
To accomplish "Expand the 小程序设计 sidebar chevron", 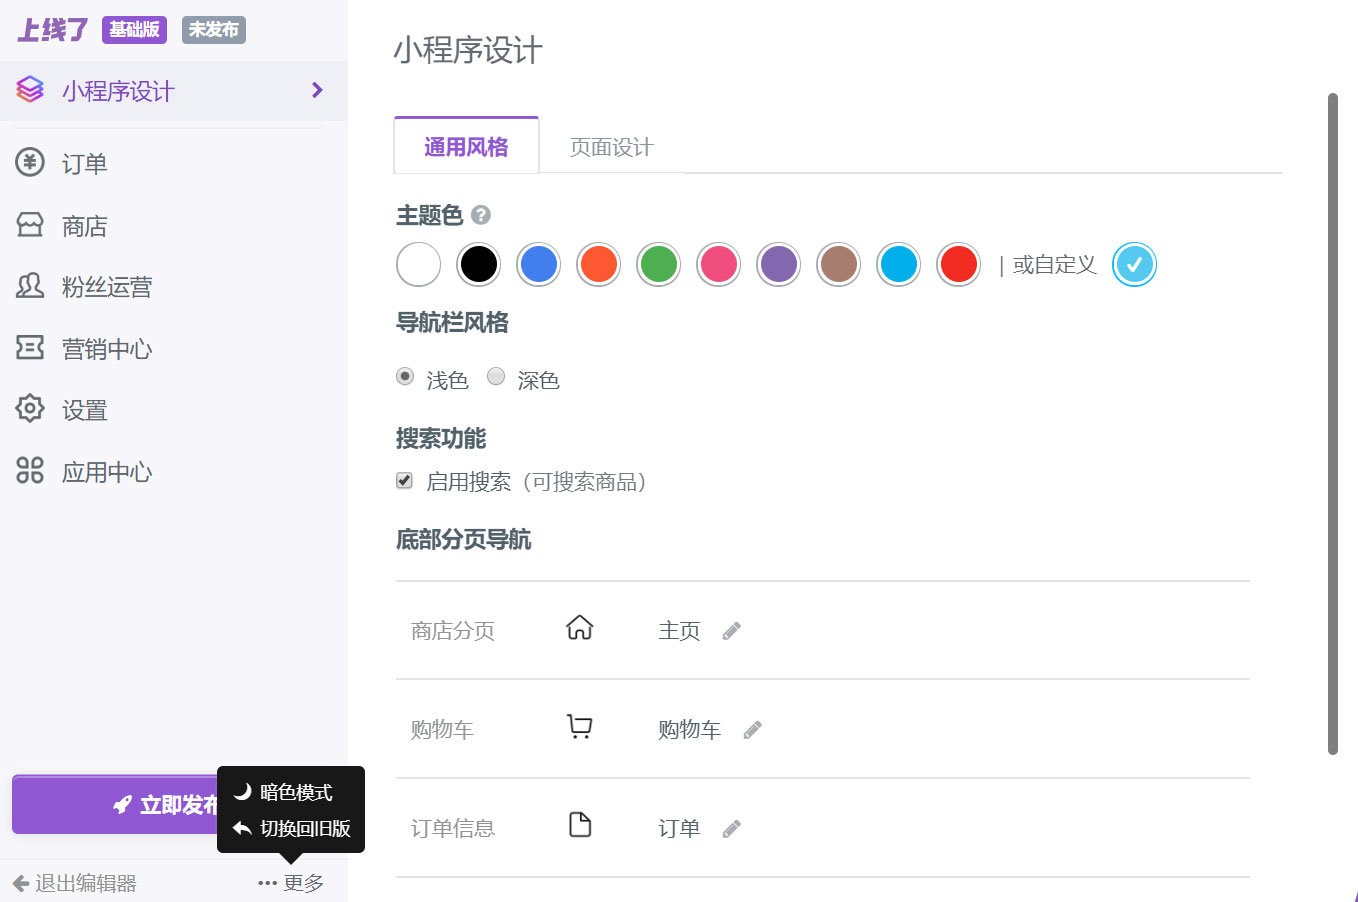I will click(317, 90).
